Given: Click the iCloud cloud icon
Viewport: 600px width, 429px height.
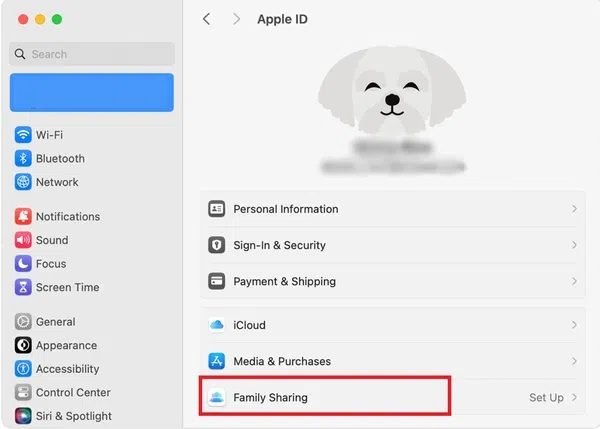Looking at the screenshot, I should 217,325.
